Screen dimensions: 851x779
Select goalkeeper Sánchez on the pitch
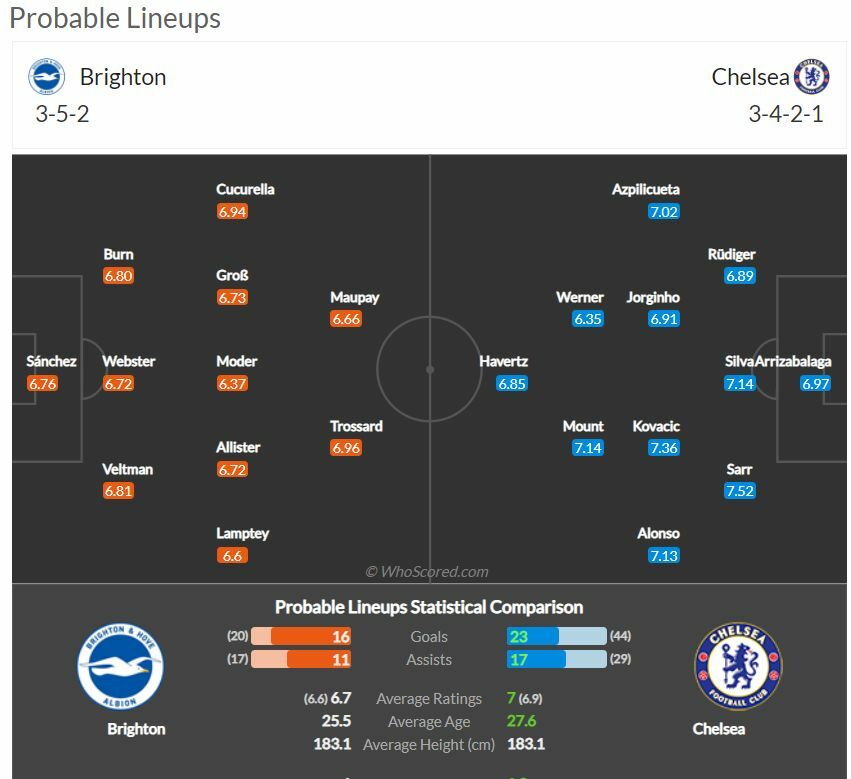[51, 361]
